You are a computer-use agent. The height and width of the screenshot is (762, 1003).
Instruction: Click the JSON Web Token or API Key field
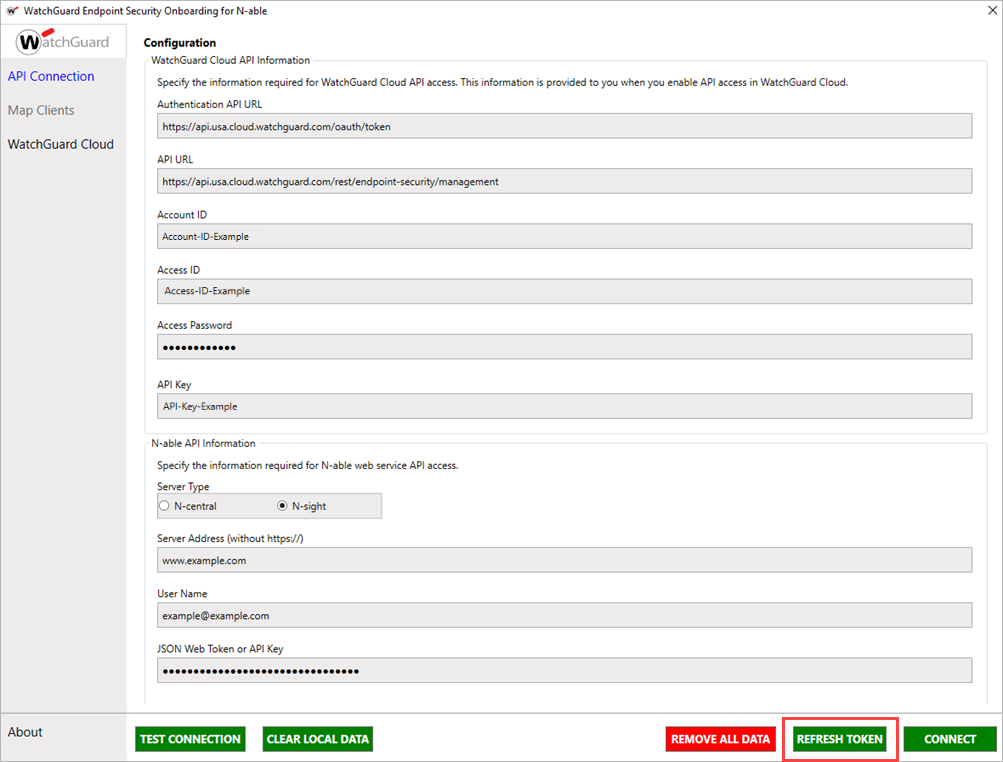coord(563,669)
